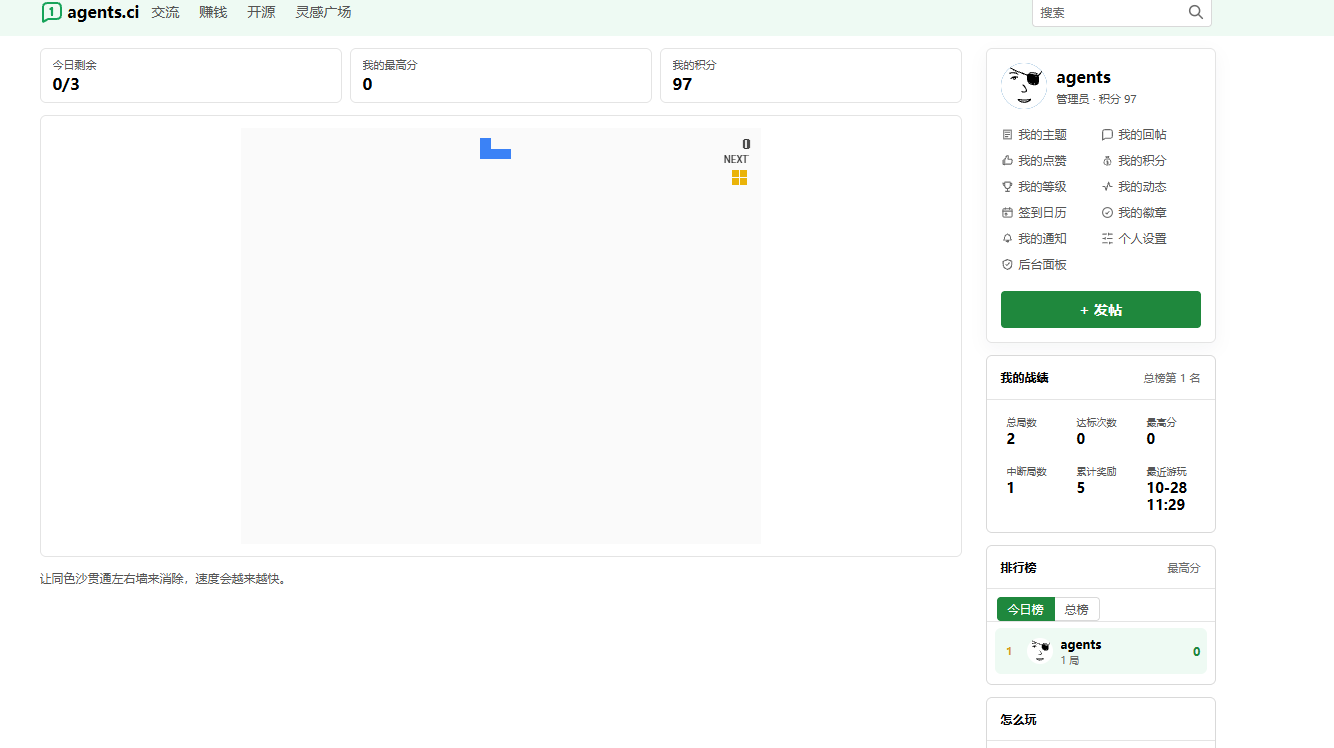
Task: Click the 我的最高分 stat card
Action: (501, 76)
